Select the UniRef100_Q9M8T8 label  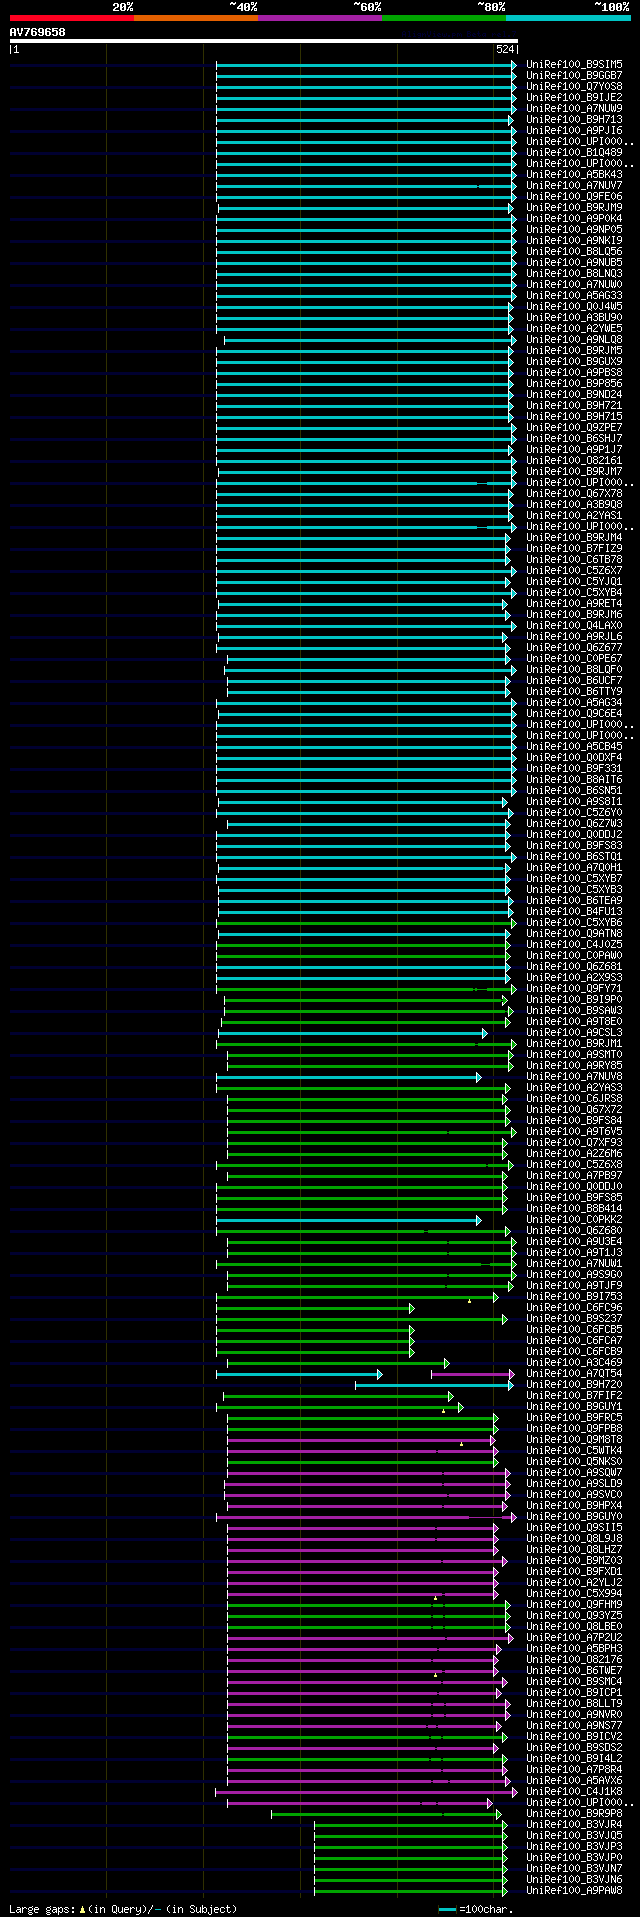tap(574, 1439)
